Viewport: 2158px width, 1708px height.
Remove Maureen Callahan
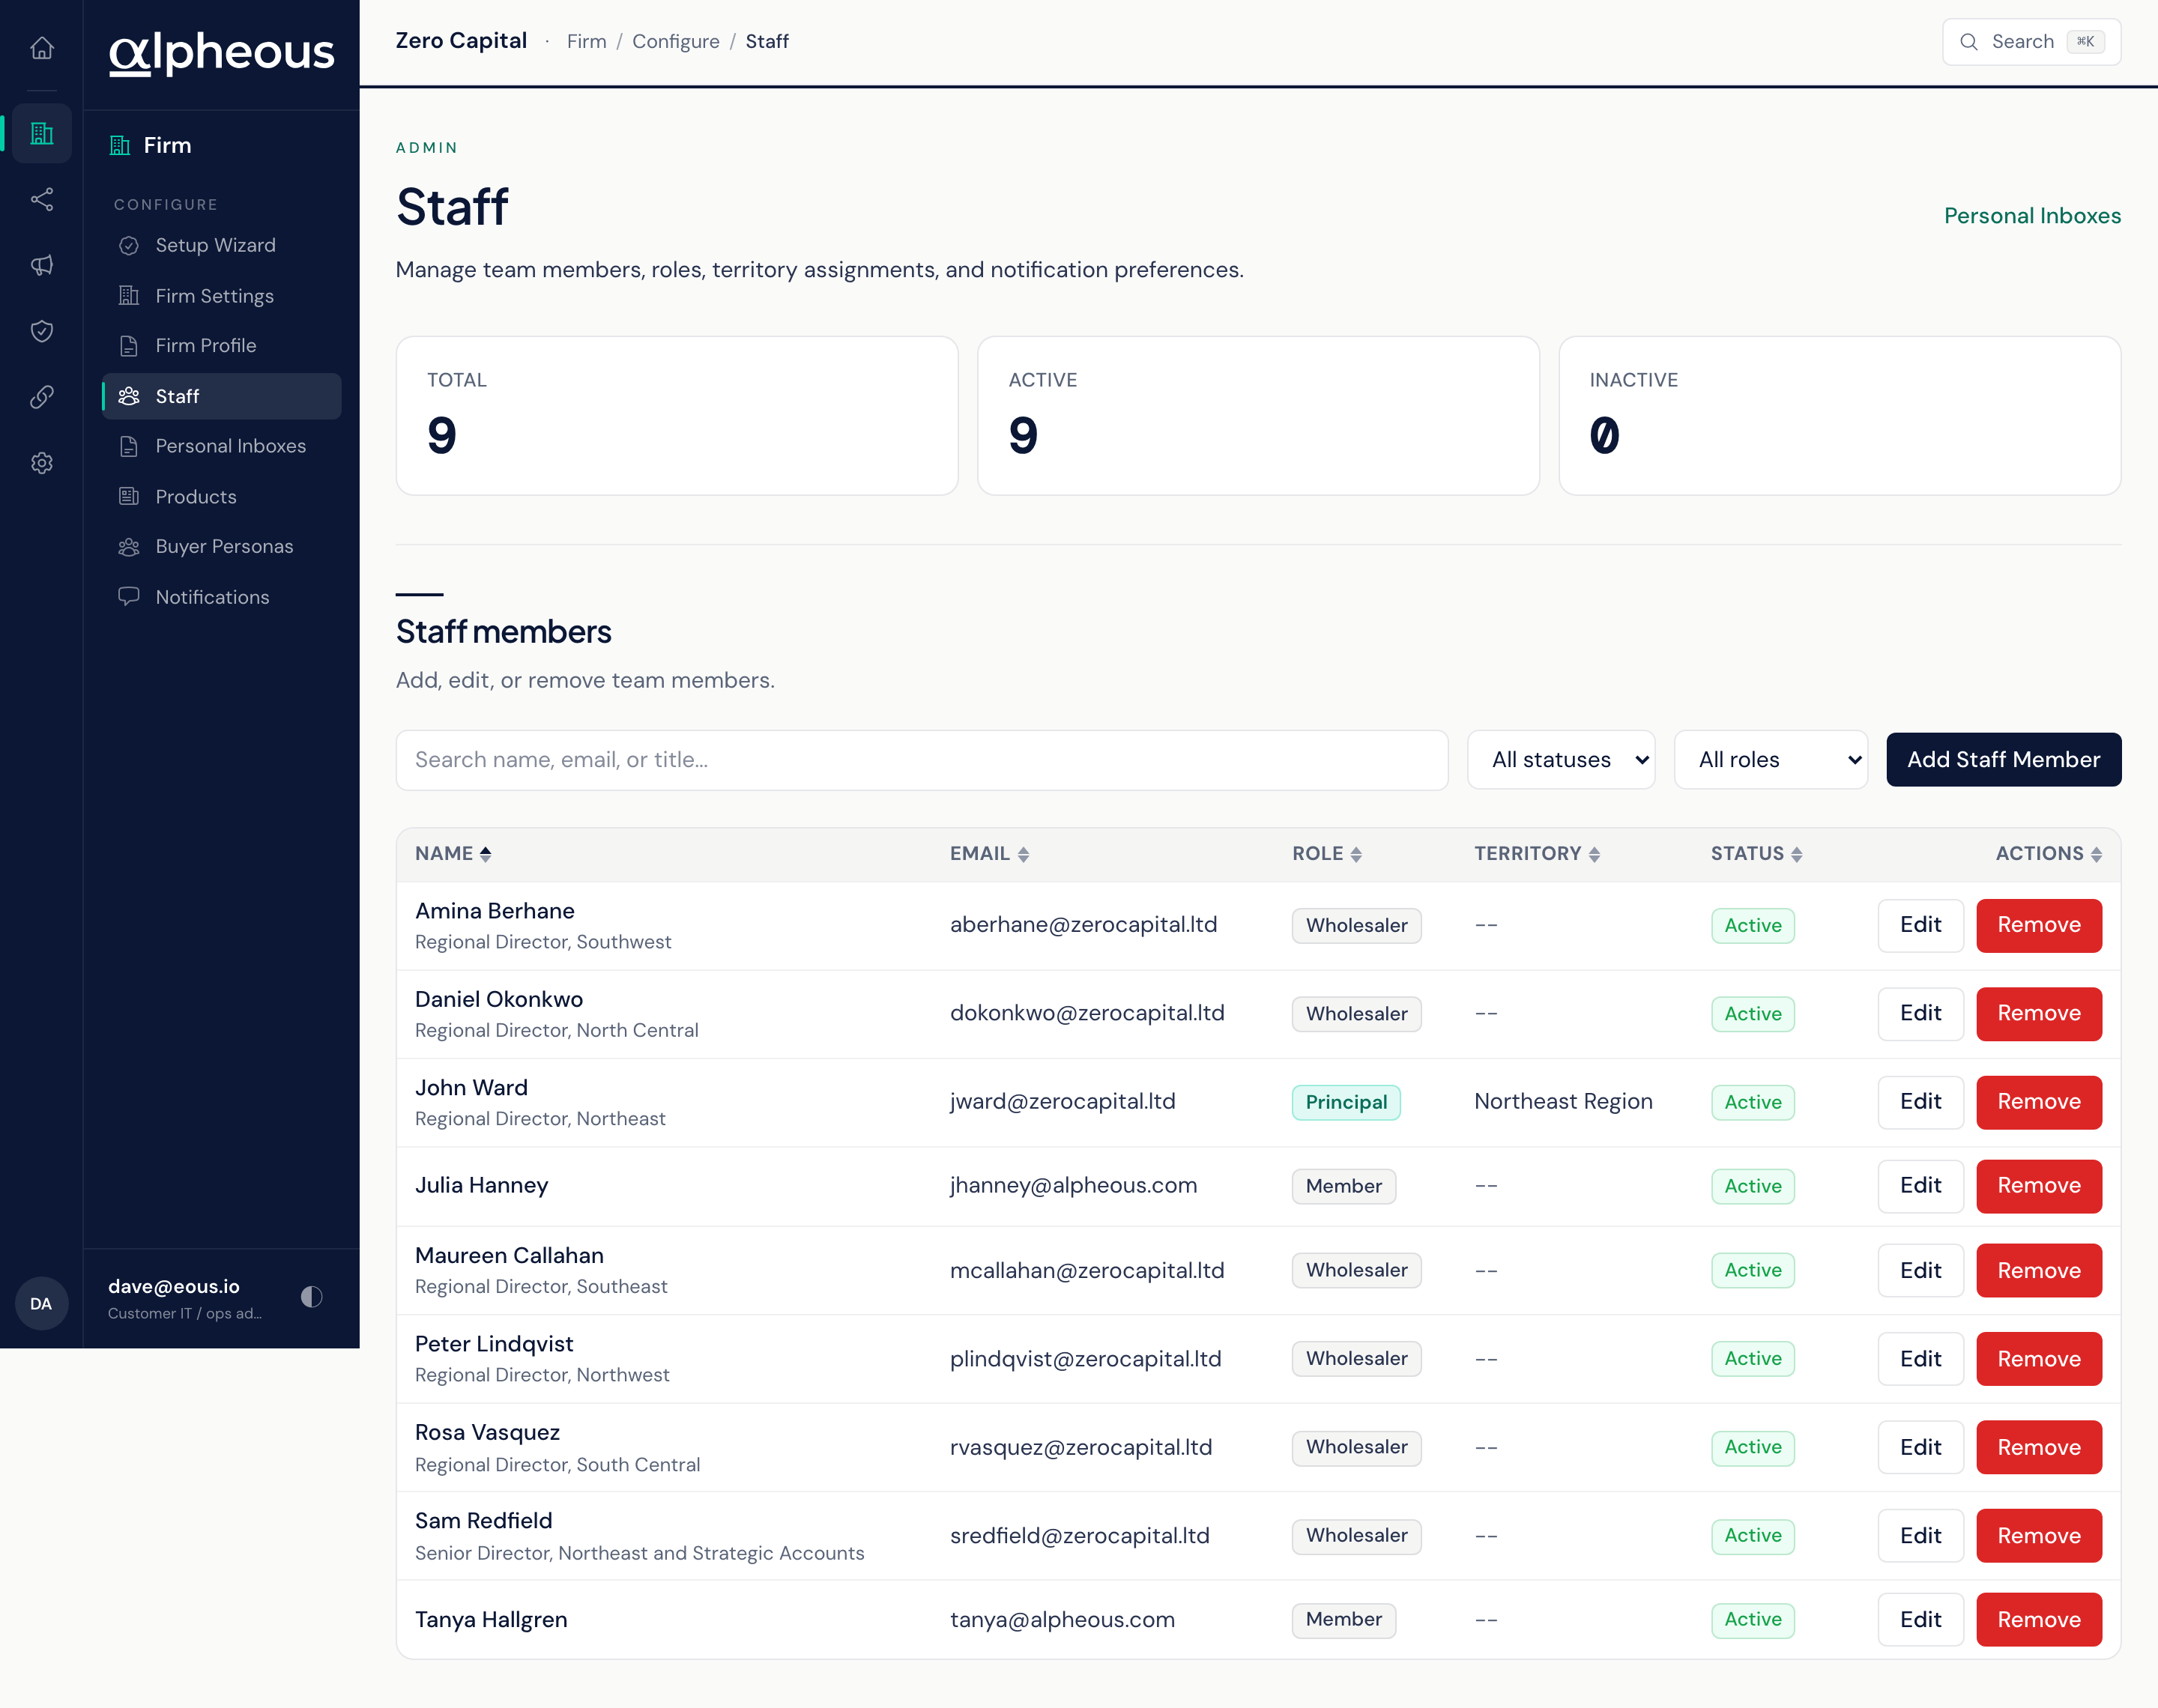pyautogui.click(x=2039, y=1271)
